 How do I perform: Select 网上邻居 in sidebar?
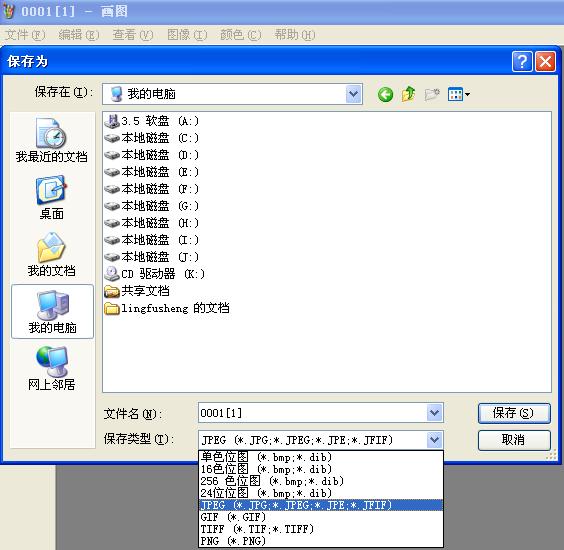51,369
